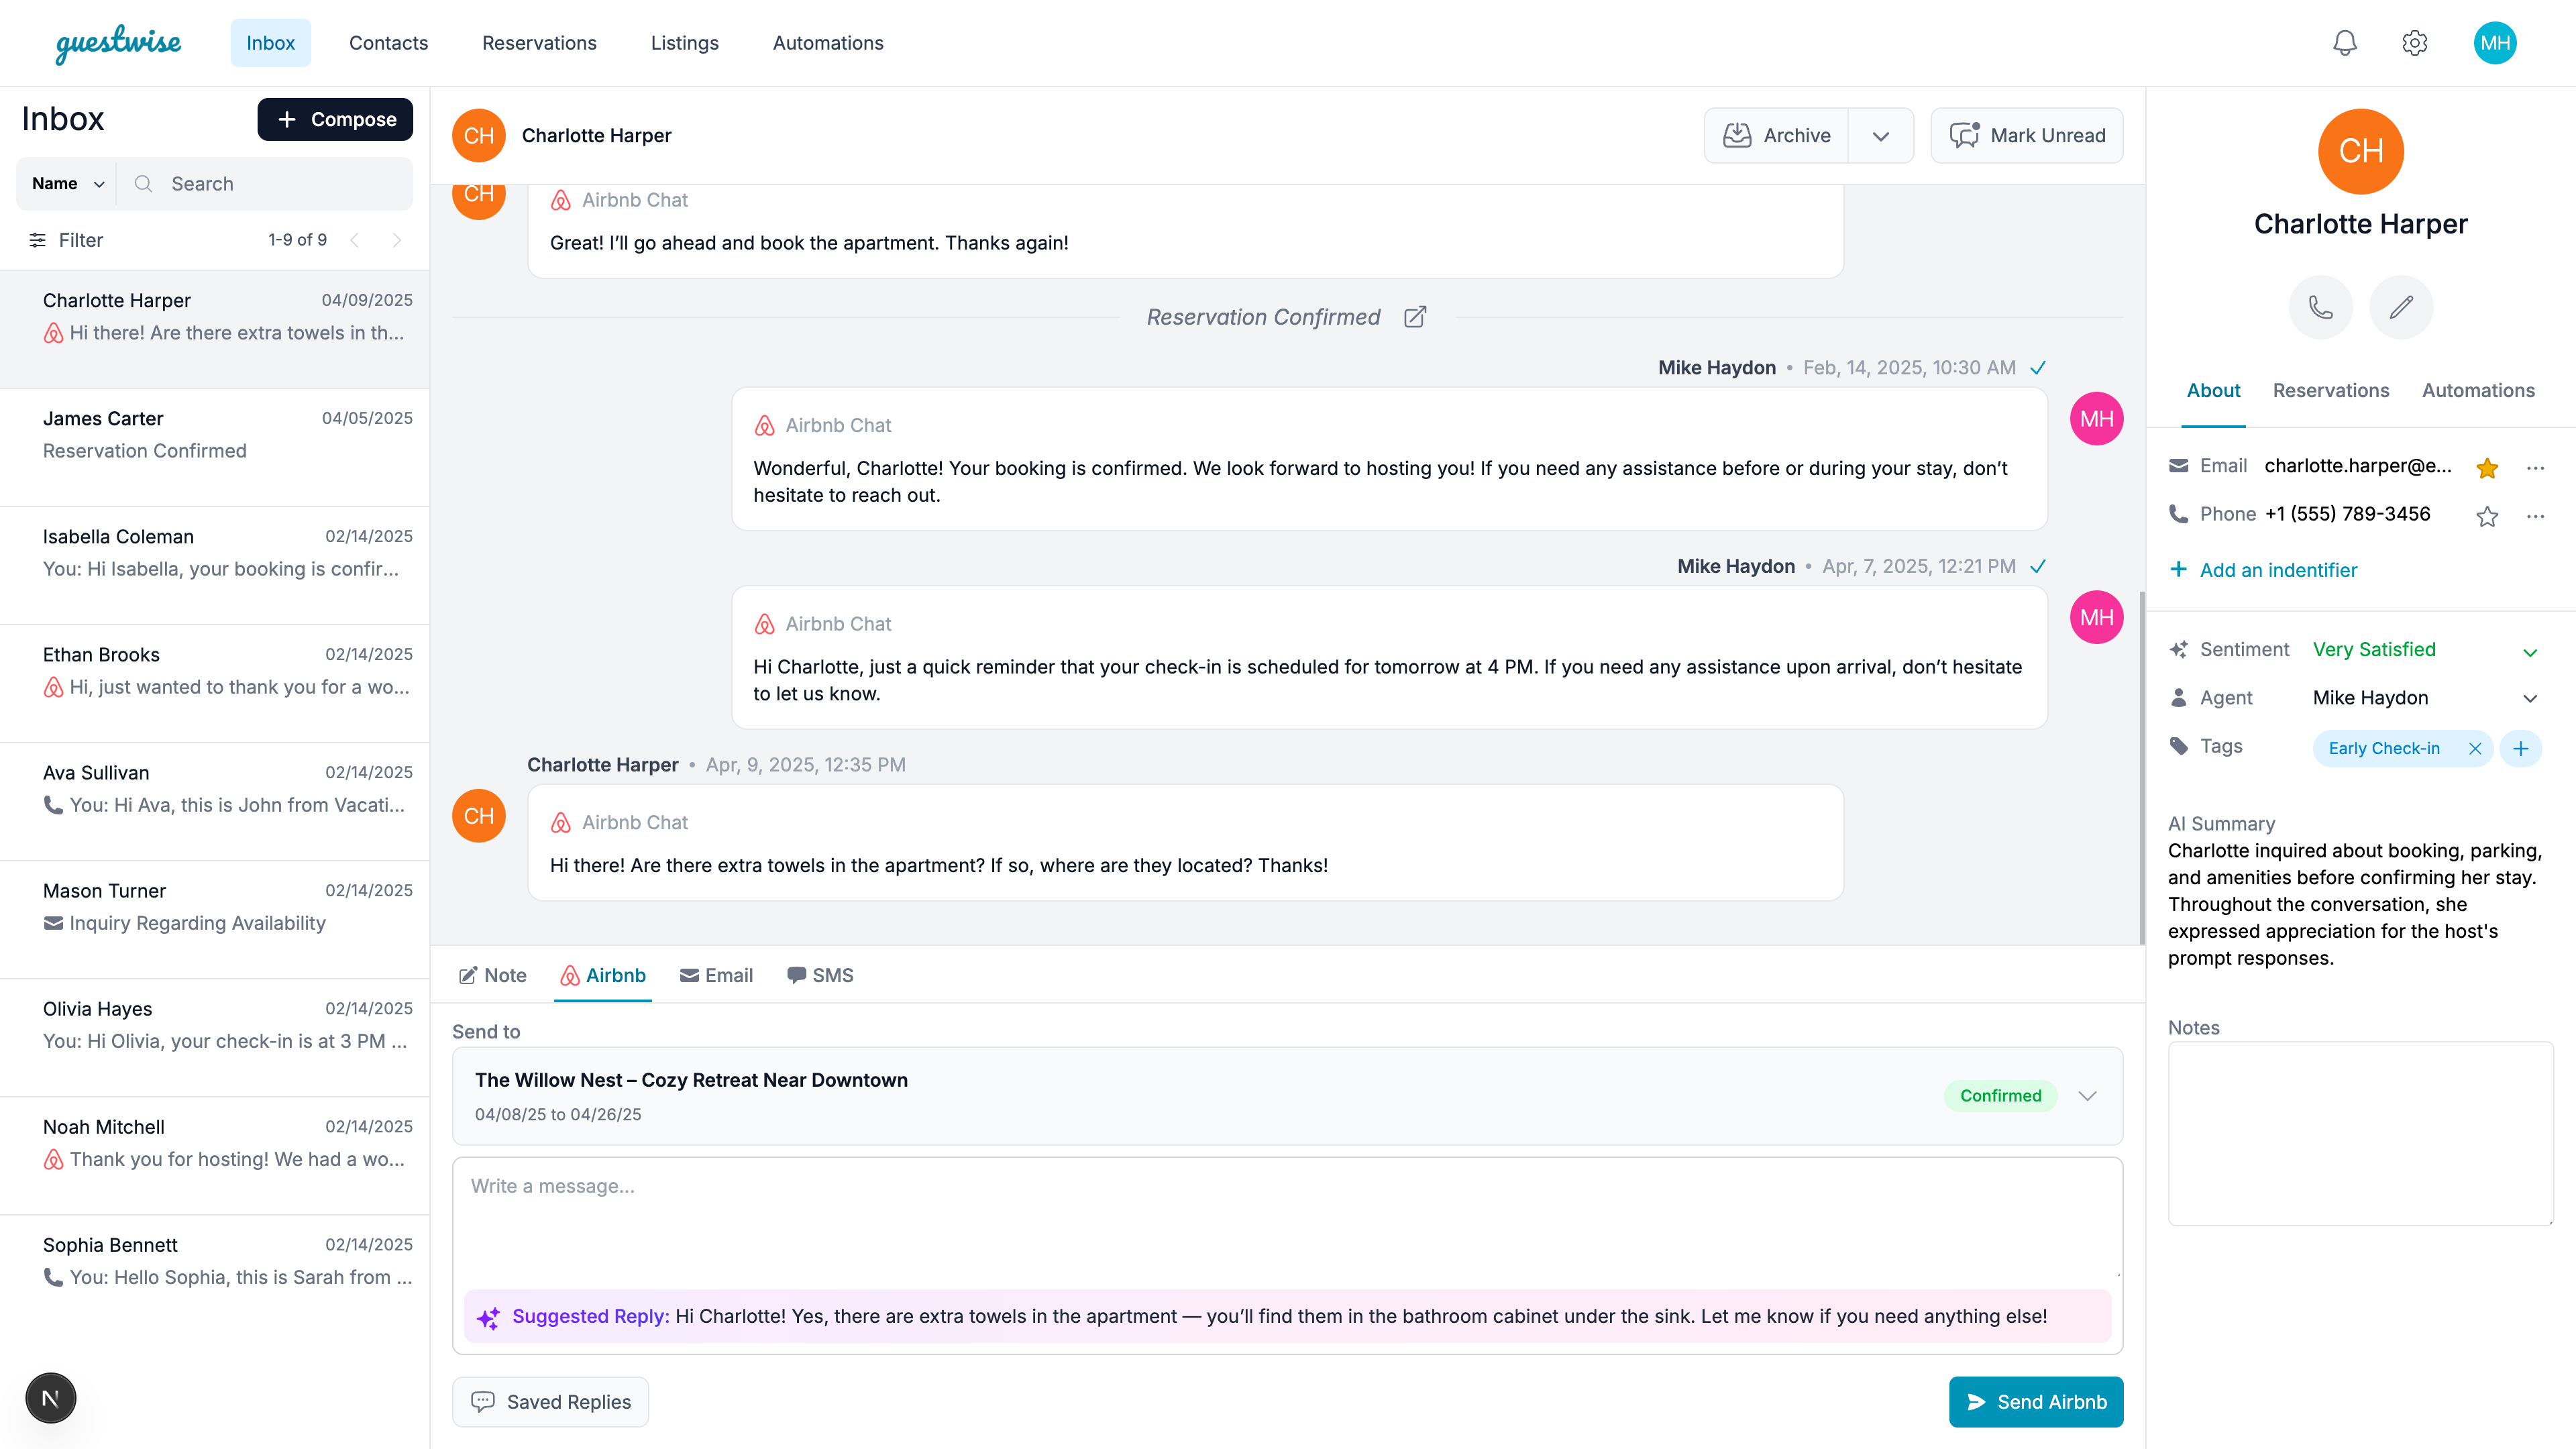Add a new tag with plus button

2520,749
